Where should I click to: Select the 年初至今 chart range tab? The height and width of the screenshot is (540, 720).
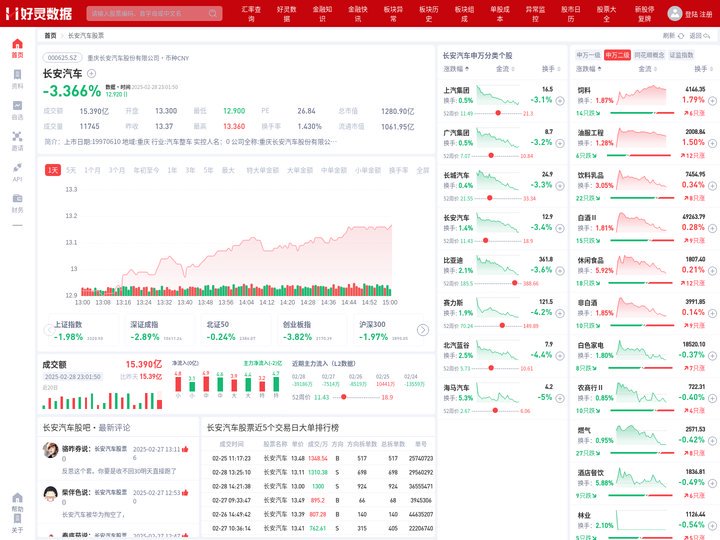tap(146, 170)
